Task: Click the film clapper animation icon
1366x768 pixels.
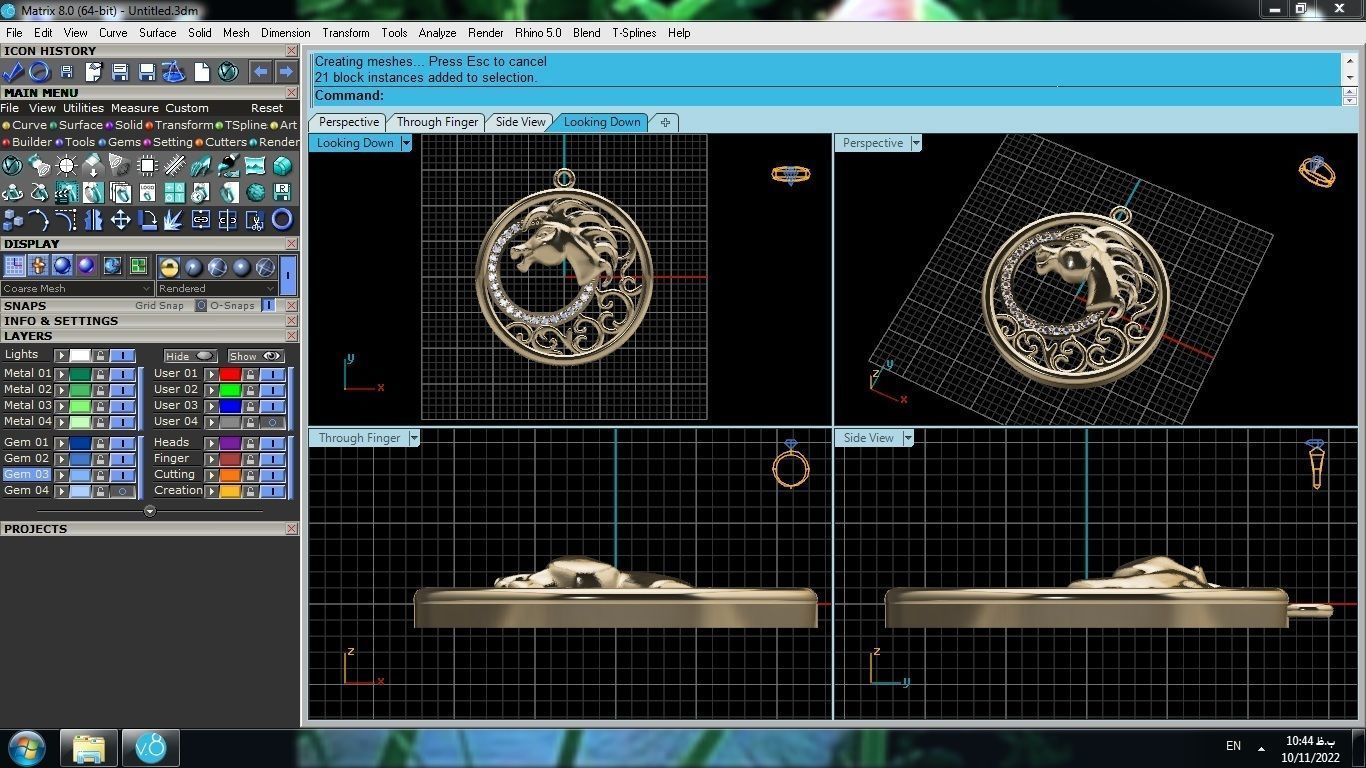Action: tap(66, 193)
